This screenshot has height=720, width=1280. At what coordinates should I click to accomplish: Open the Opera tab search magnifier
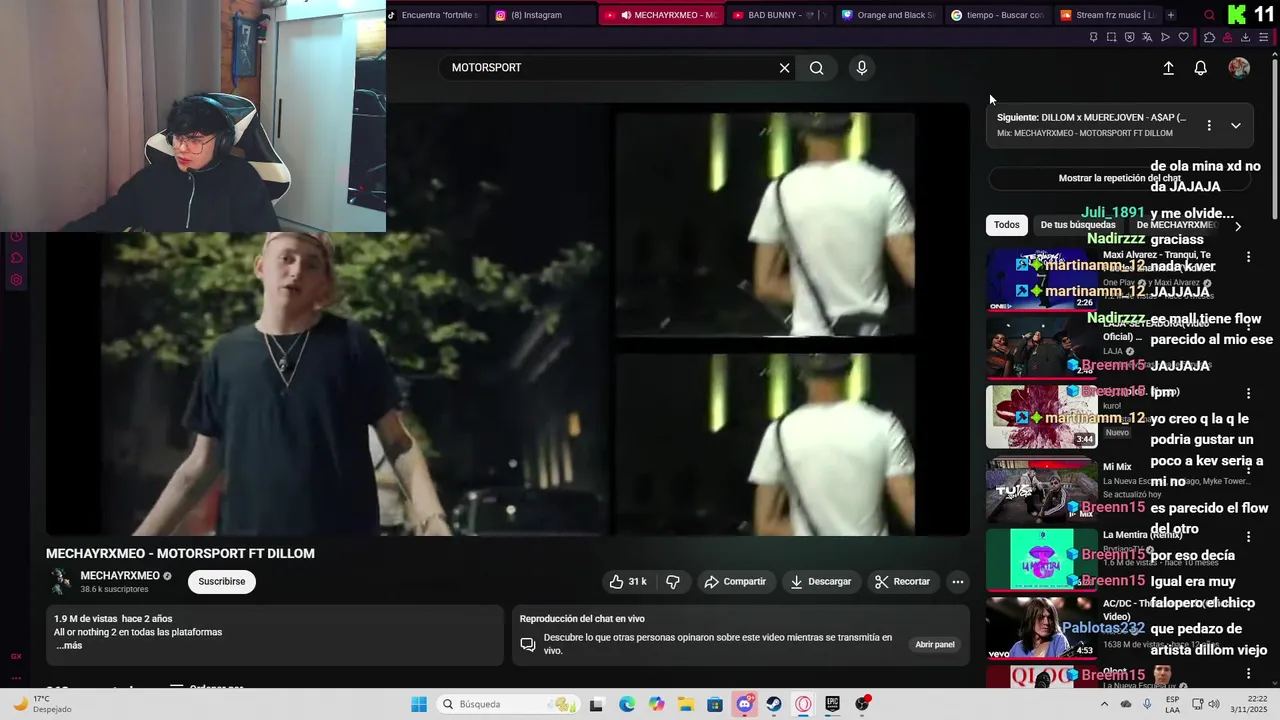coord(1209,15)
